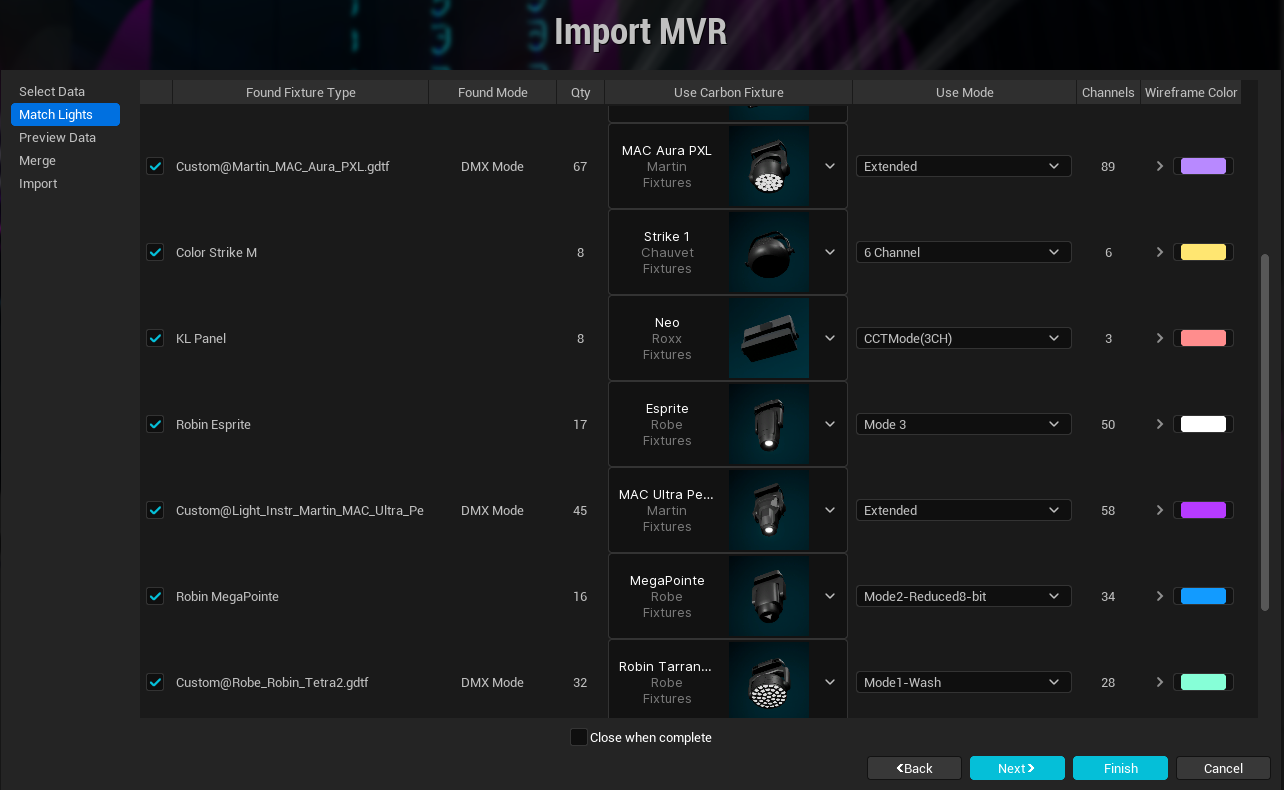The width and height of the screenshot is (1284, 790).
Task: Pick the lavender wireframe color for MAC Aura PXL
Action: [x=1203, y=166]
